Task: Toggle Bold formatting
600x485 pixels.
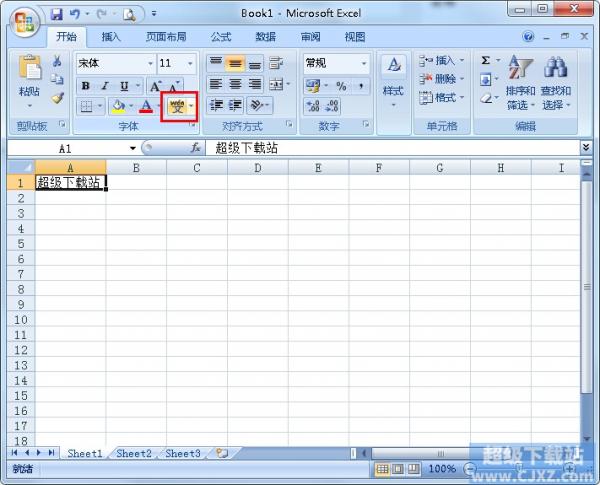Action: click(x=87, y=86)
